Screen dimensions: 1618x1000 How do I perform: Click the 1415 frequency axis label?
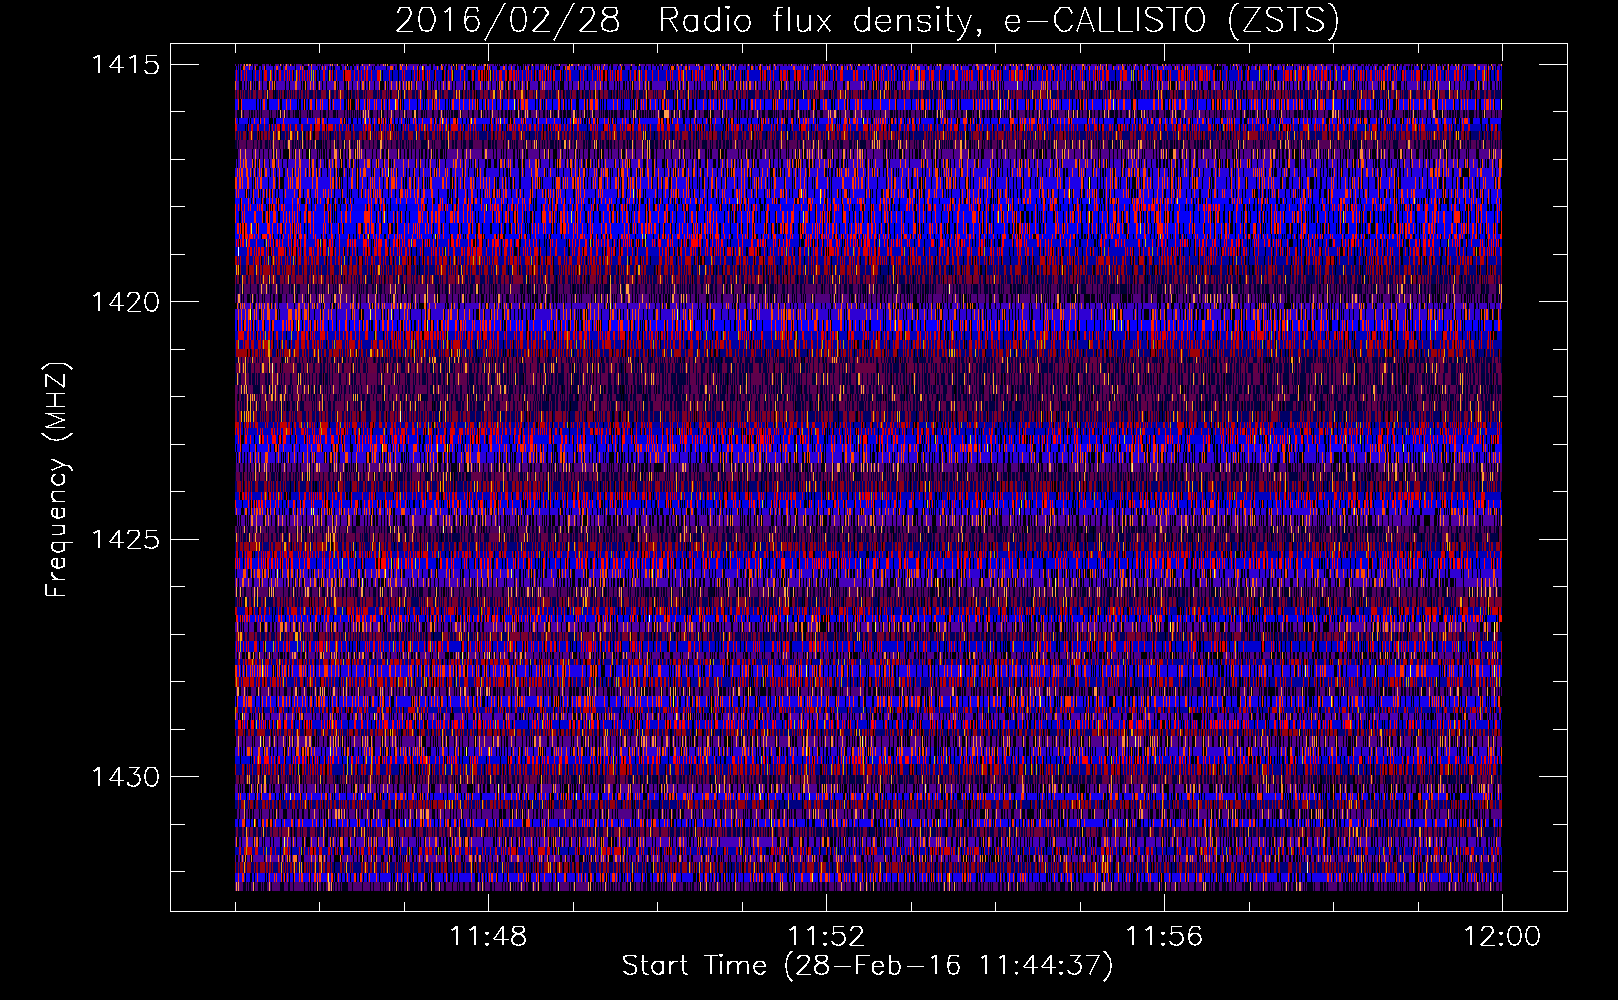coord(125,65)
